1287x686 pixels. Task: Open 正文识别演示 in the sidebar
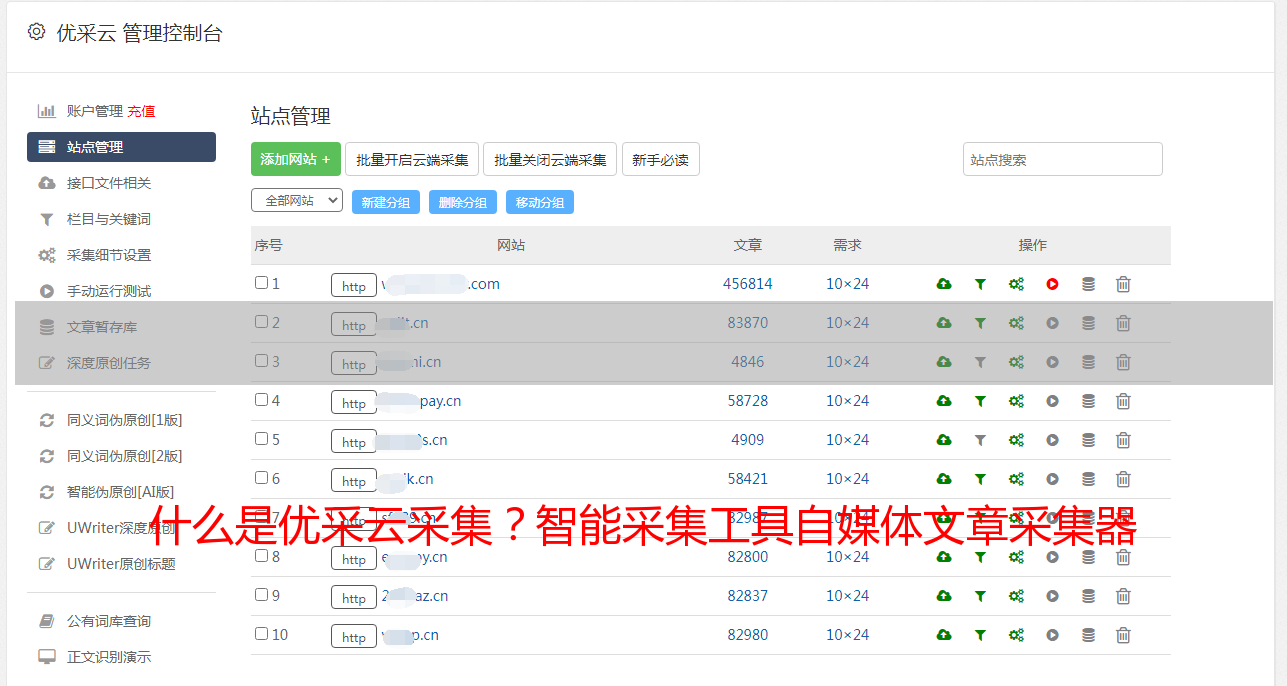tap(108, 657)
